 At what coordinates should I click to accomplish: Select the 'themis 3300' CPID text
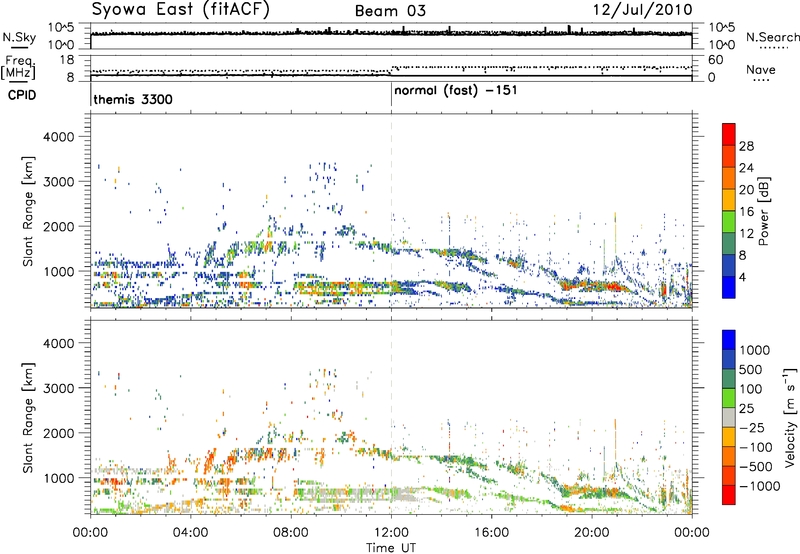pyautogui.click(x=133, y=99)
